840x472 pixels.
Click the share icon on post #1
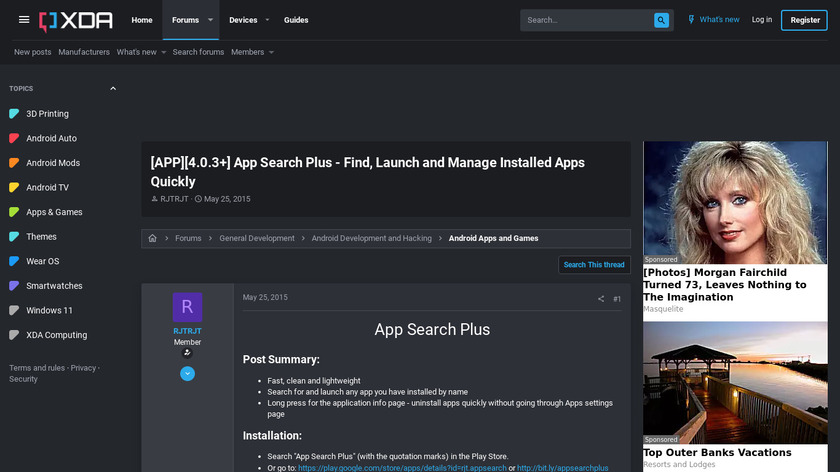click(601, 299)
